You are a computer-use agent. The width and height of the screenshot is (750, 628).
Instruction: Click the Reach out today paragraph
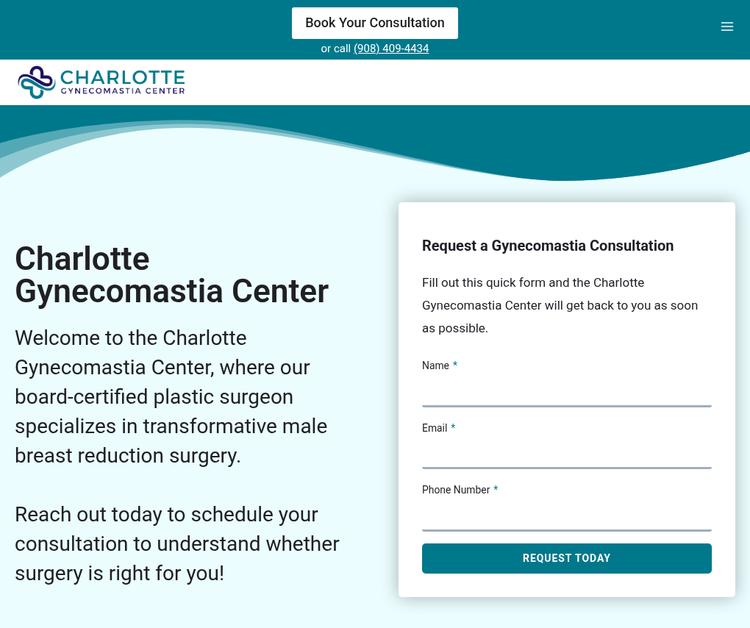pos(177,544)
